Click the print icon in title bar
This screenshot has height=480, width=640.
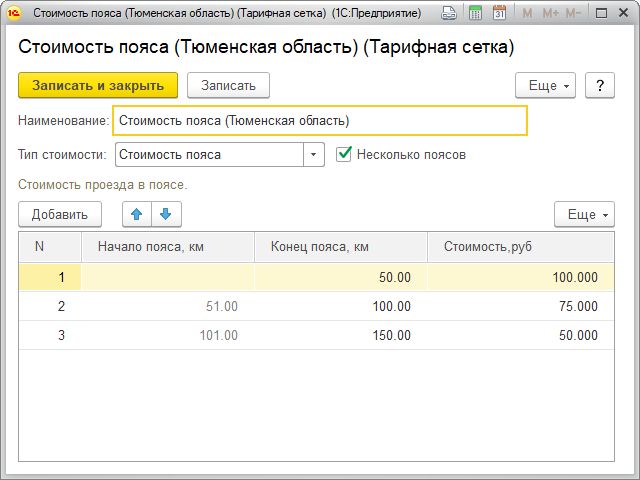tap(451, 14)
